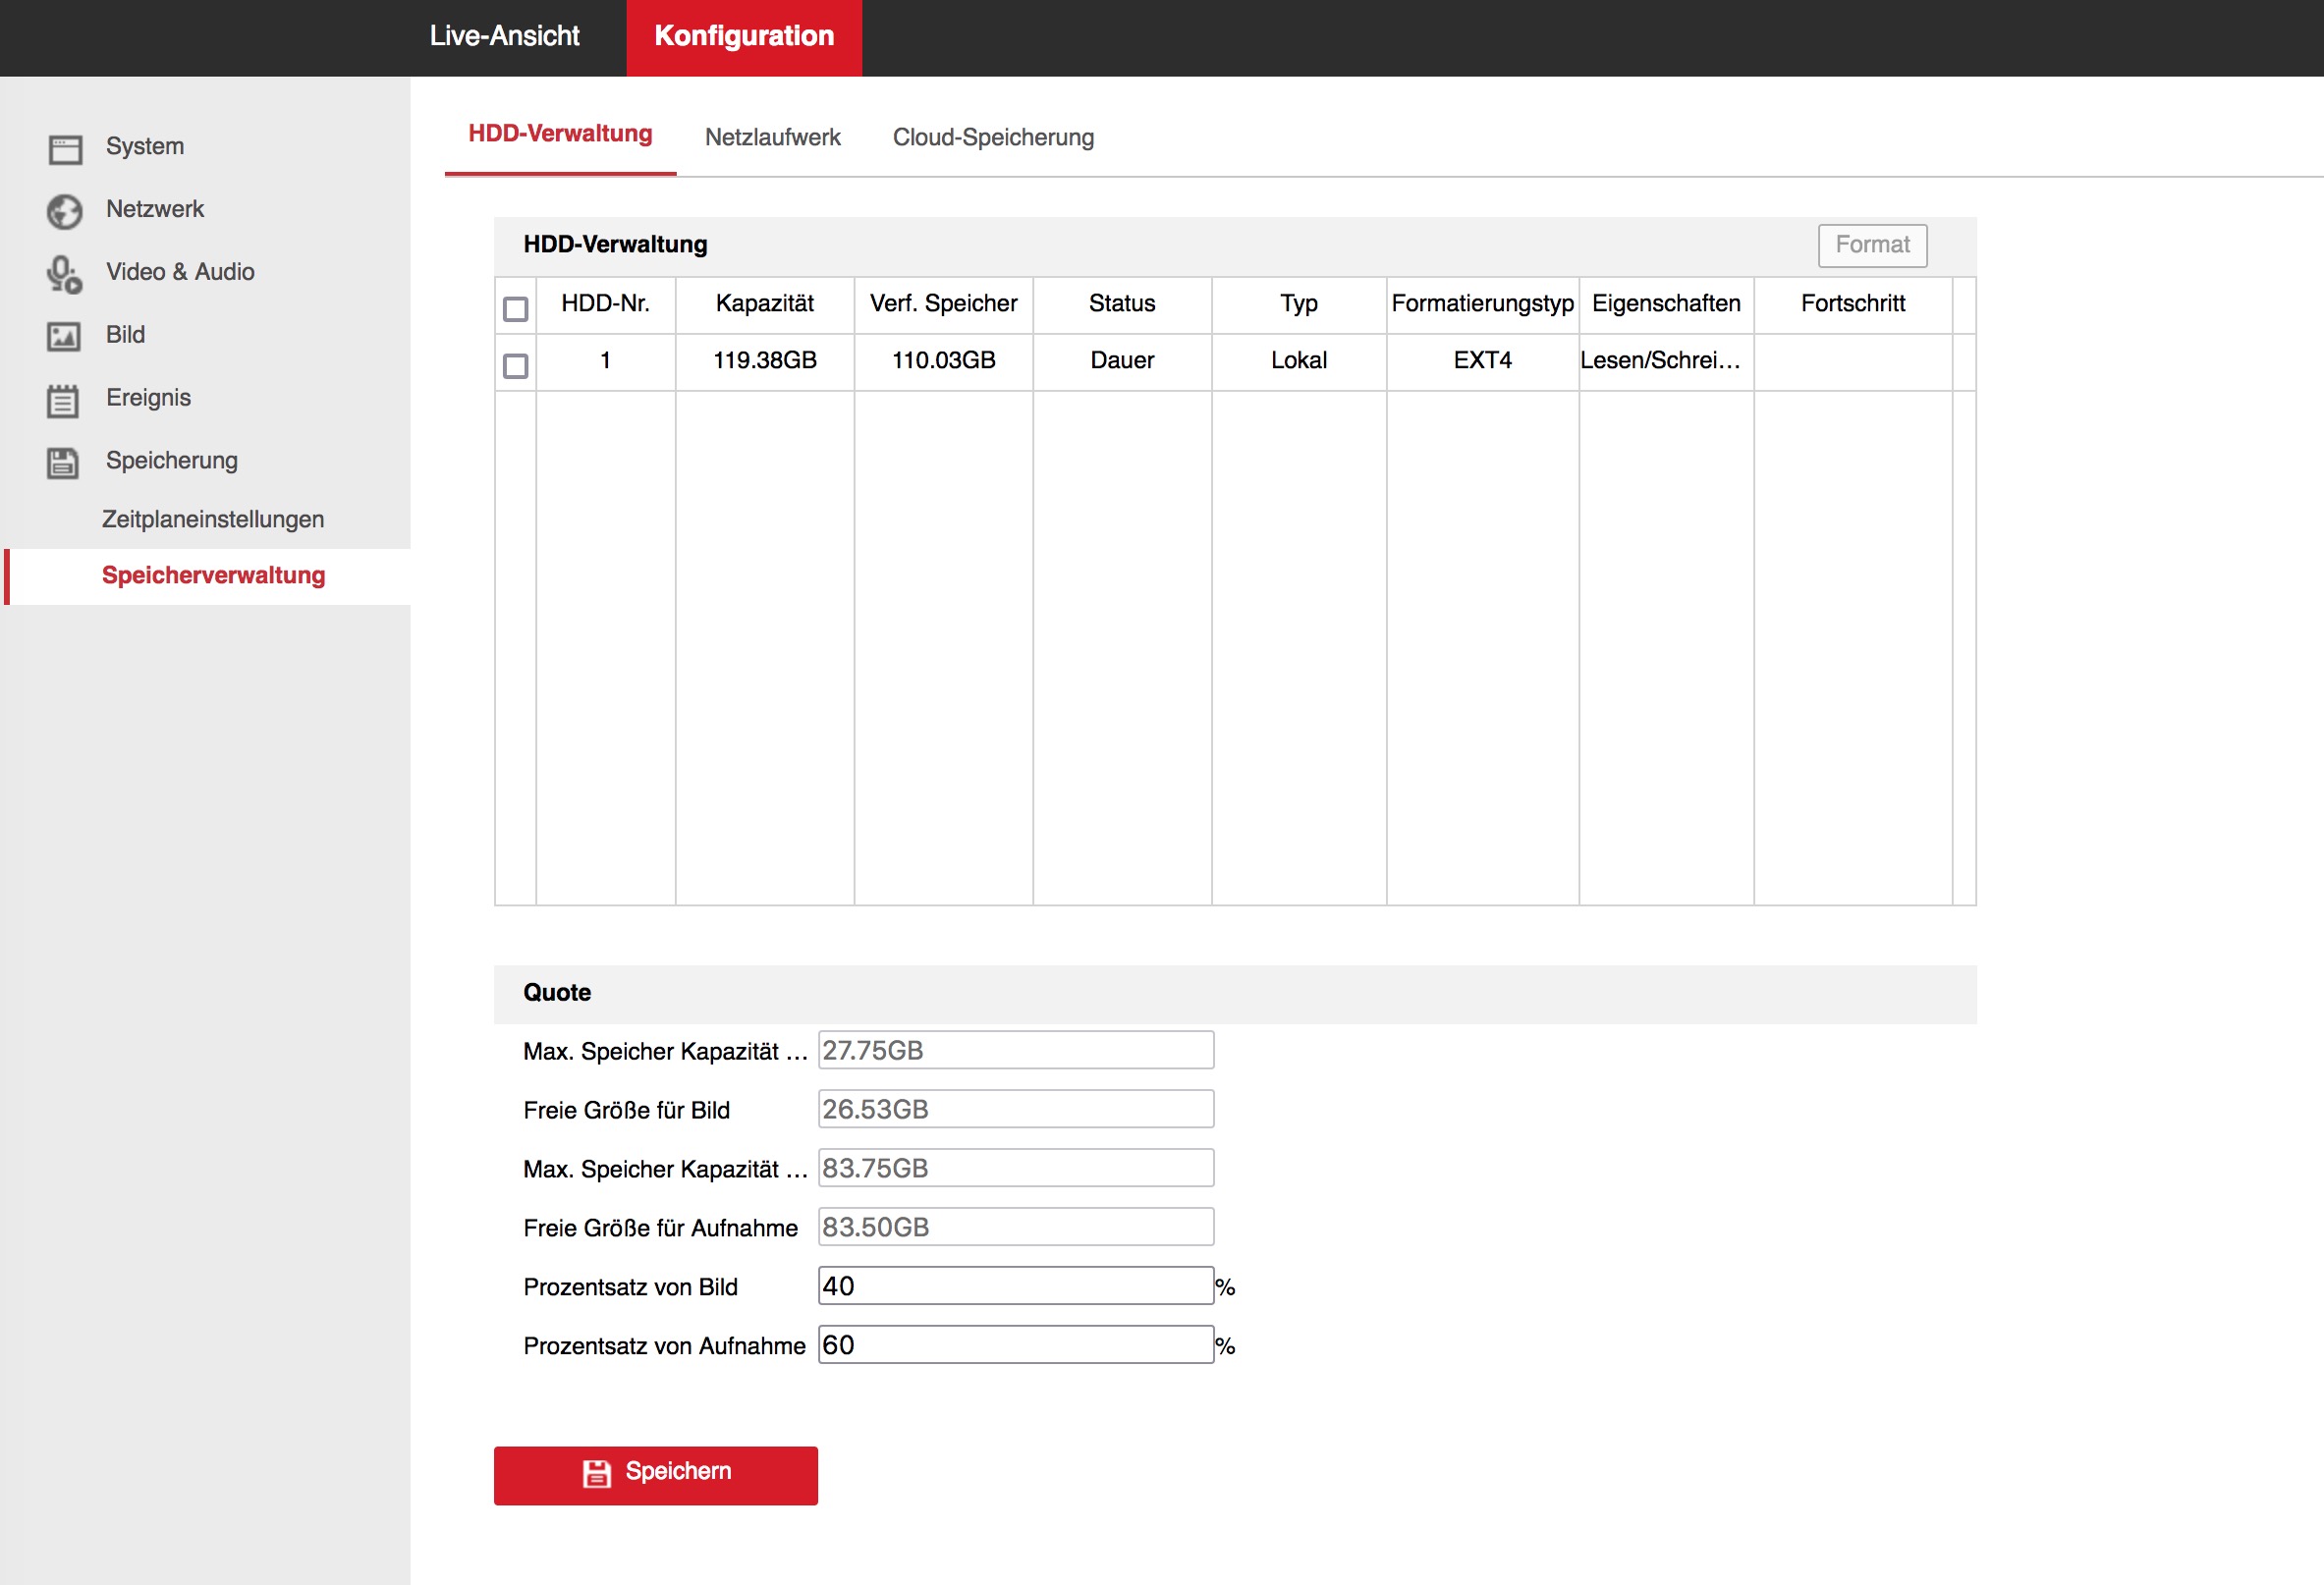Open the Cloud-Speicherung tab
2324x1585 pixels.
pos(992,137)
